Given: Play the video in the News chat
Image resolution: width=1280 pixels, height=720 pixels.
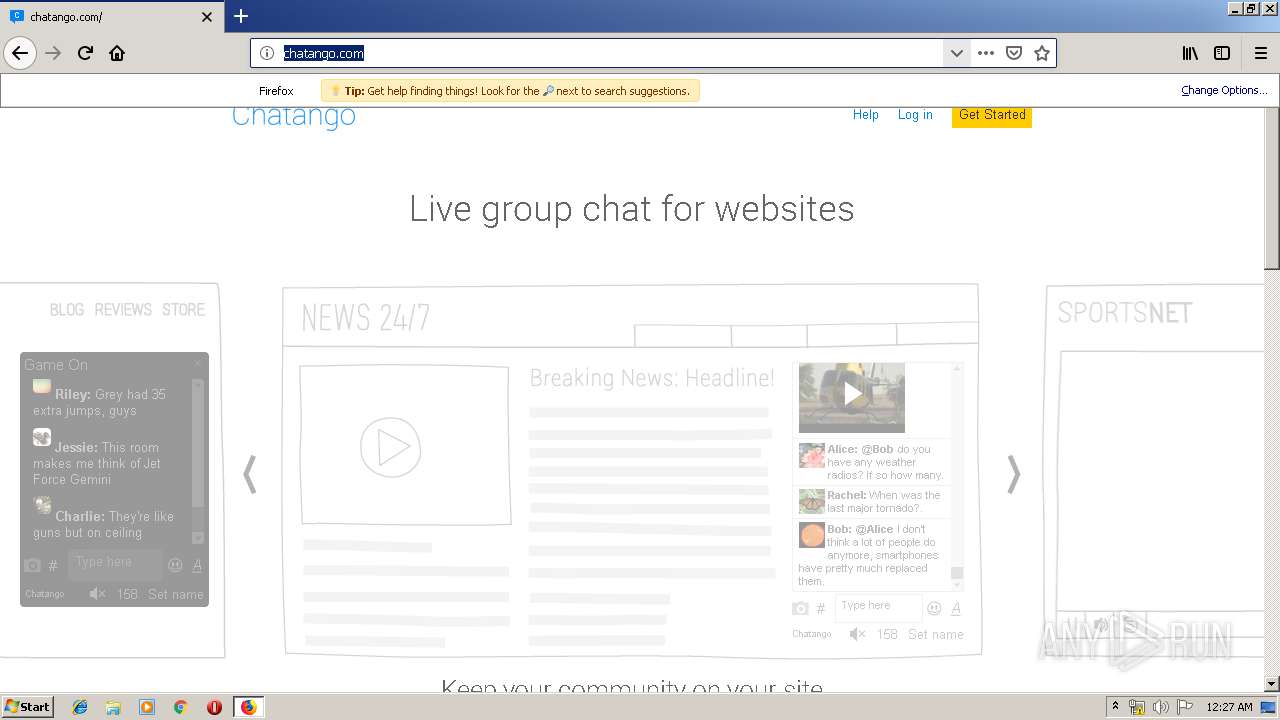Looking at the screenshot, I should tap(852, 395).
